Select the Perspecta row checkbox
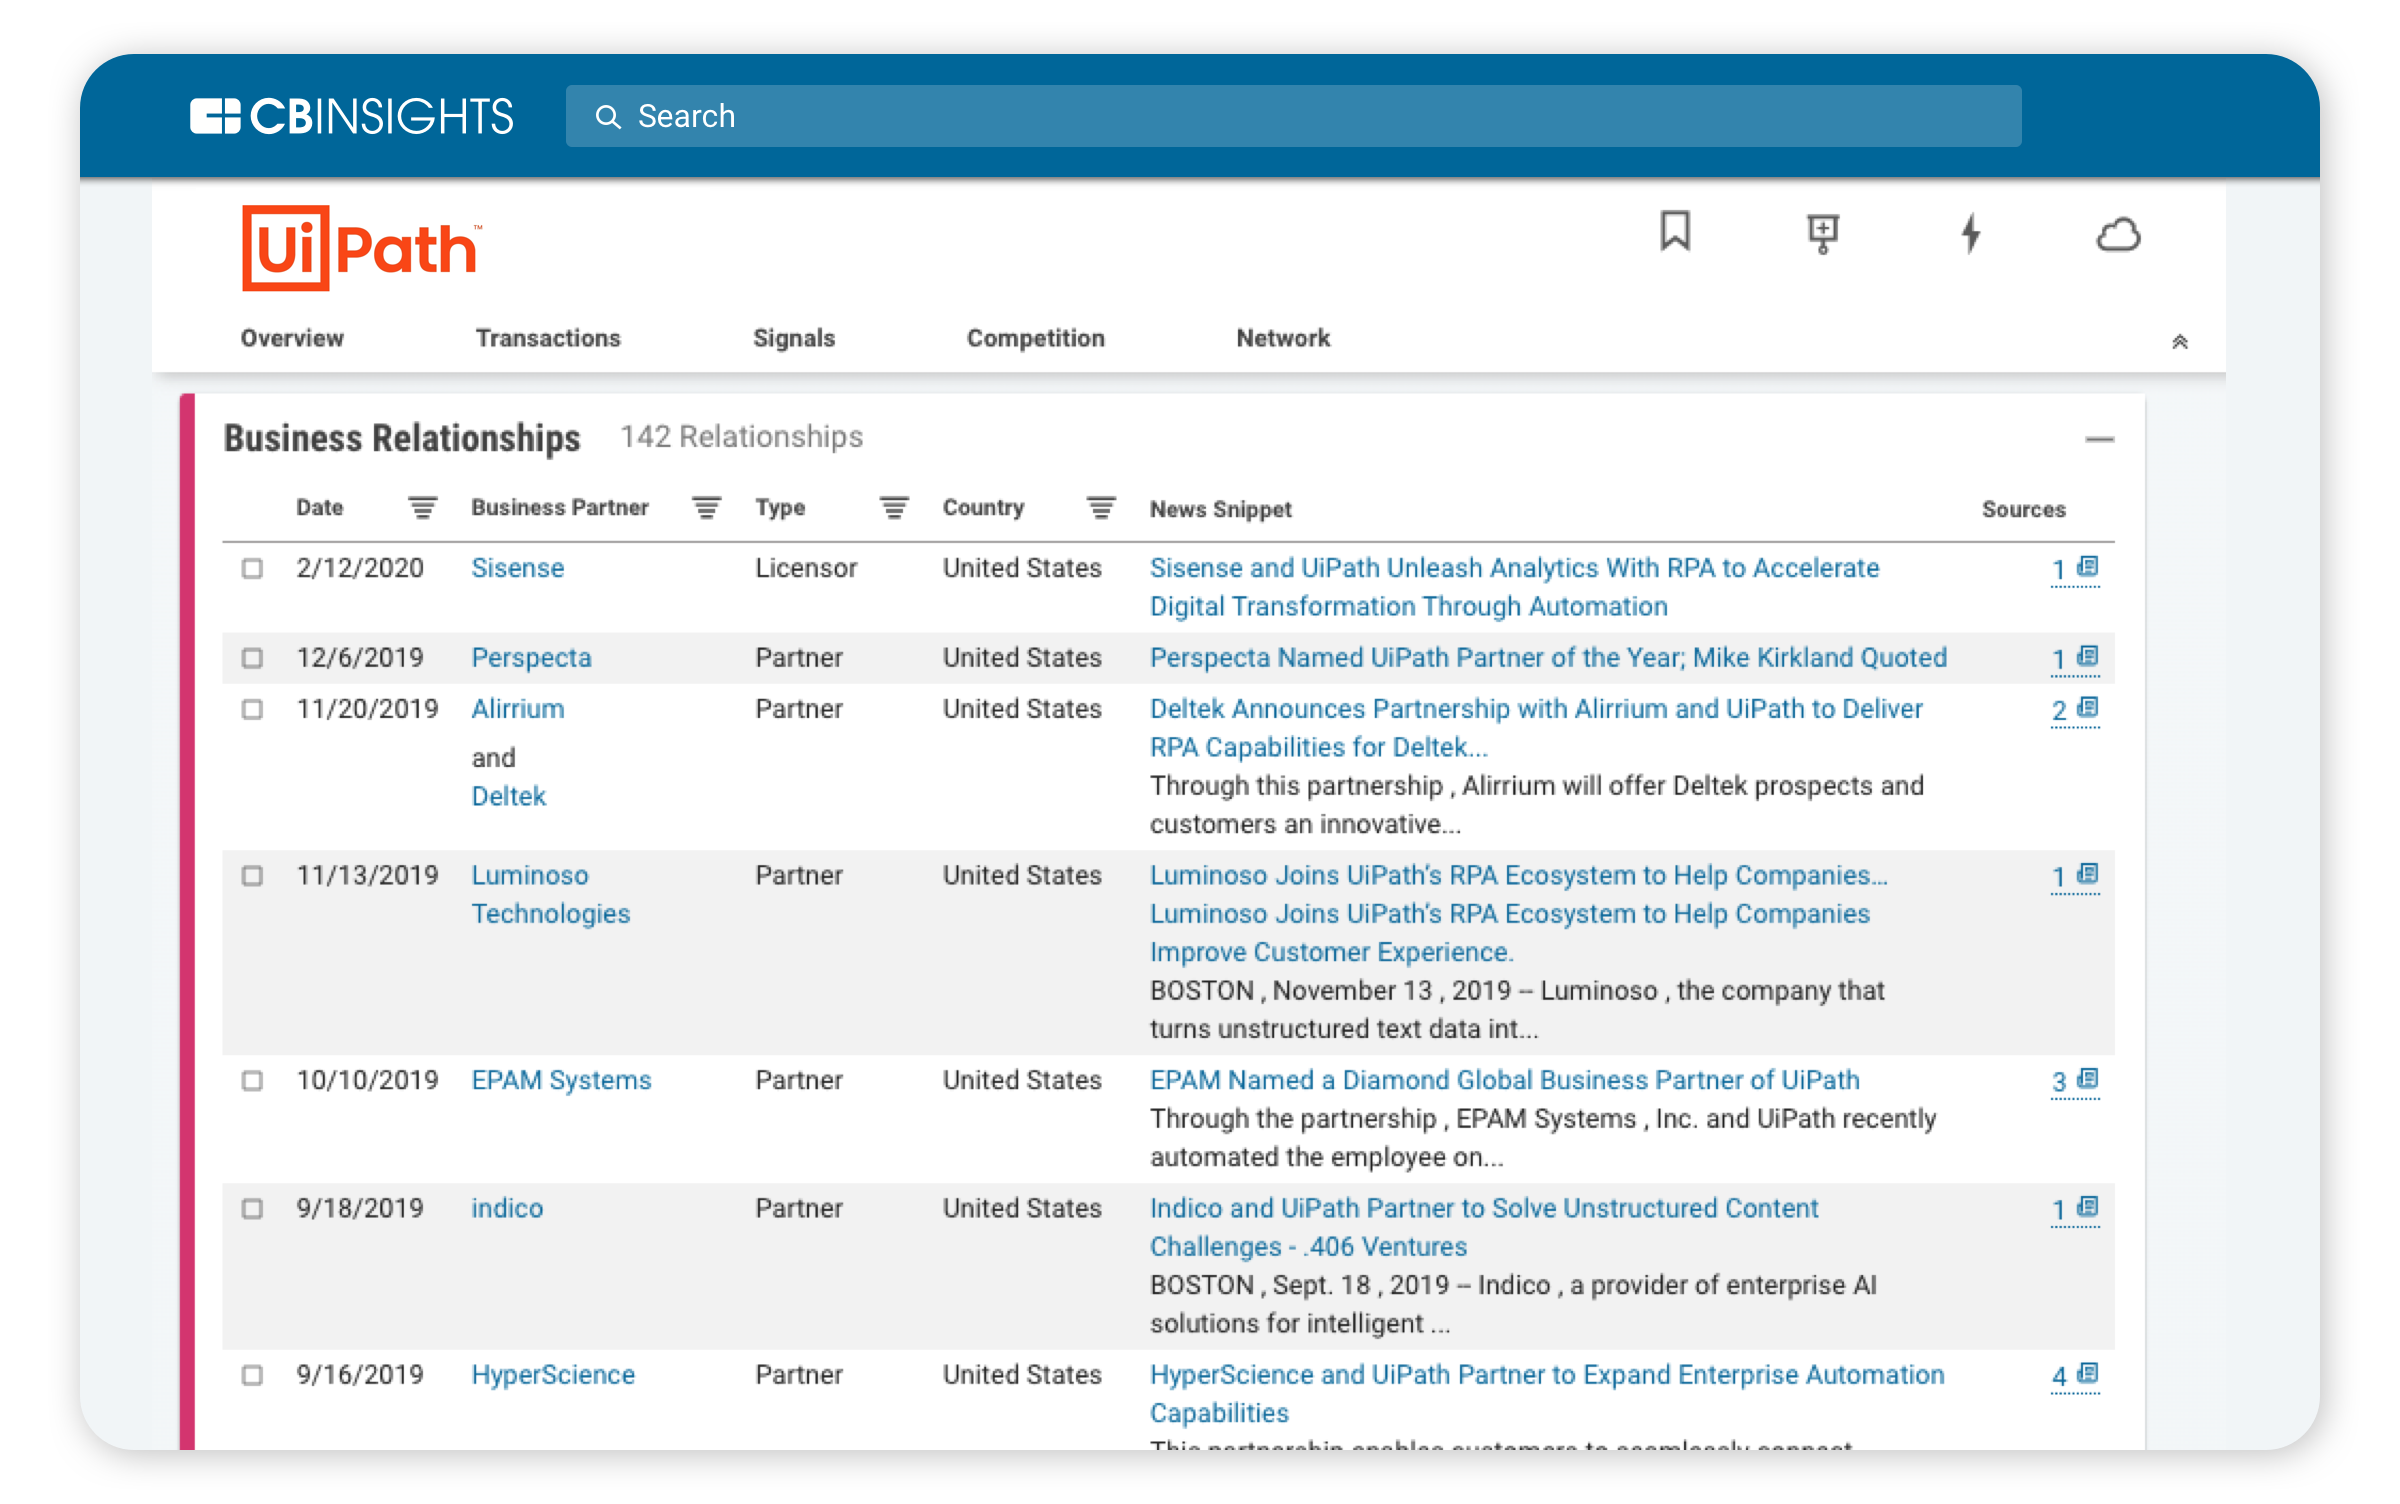 (x=252, y=658)
